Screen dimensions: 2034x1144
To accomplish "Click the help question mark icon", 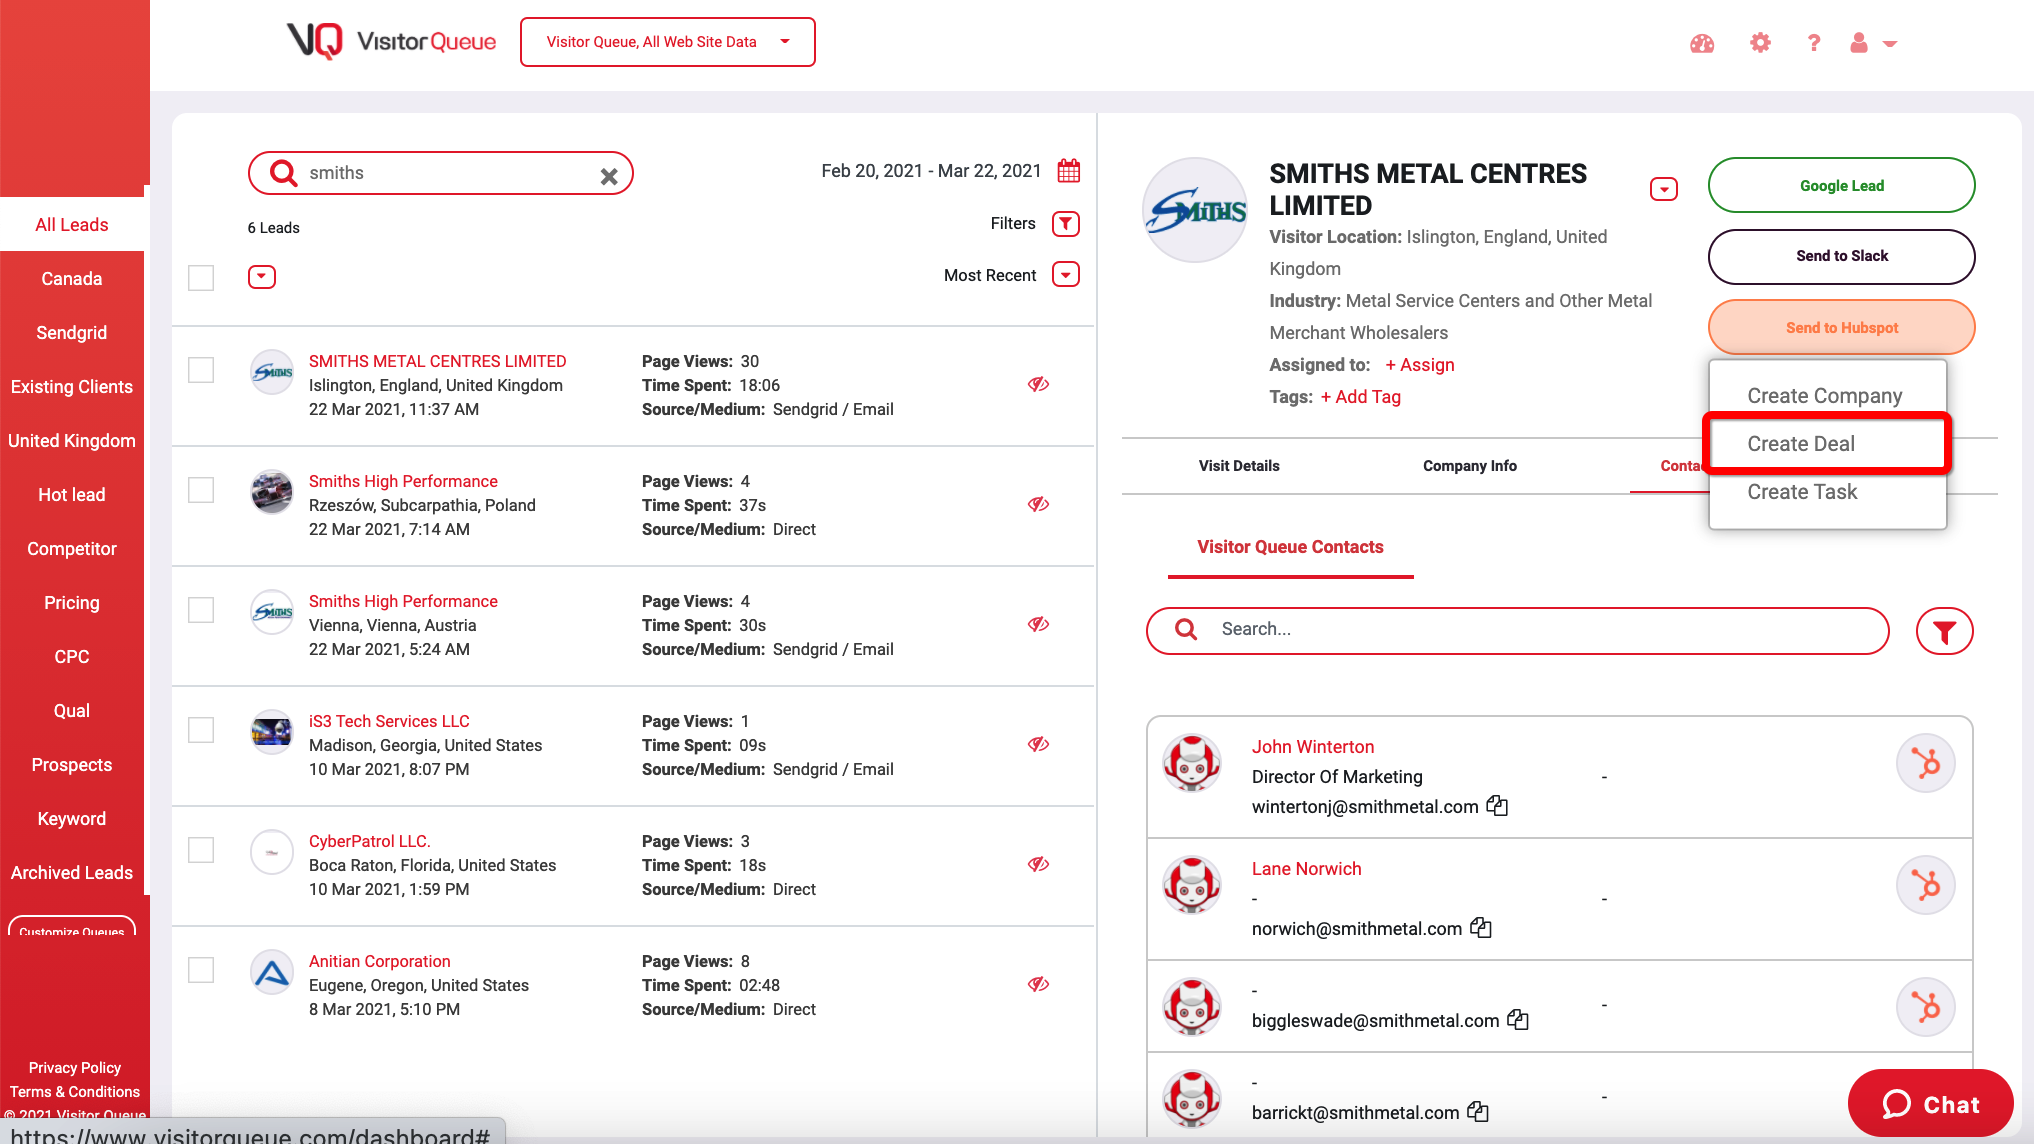I will pos(1814,43).
